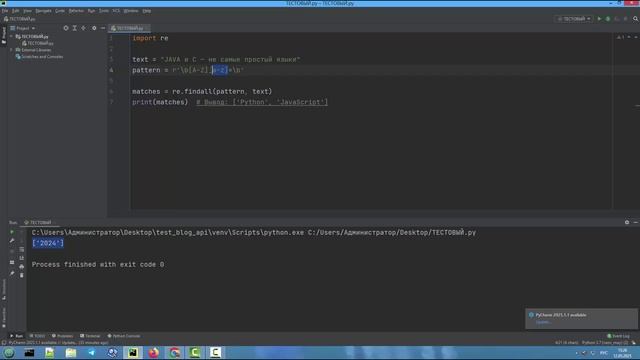The image size is (640, 360).
Task: Click Windows Start button on taskbar
Action: pos(9,353)
